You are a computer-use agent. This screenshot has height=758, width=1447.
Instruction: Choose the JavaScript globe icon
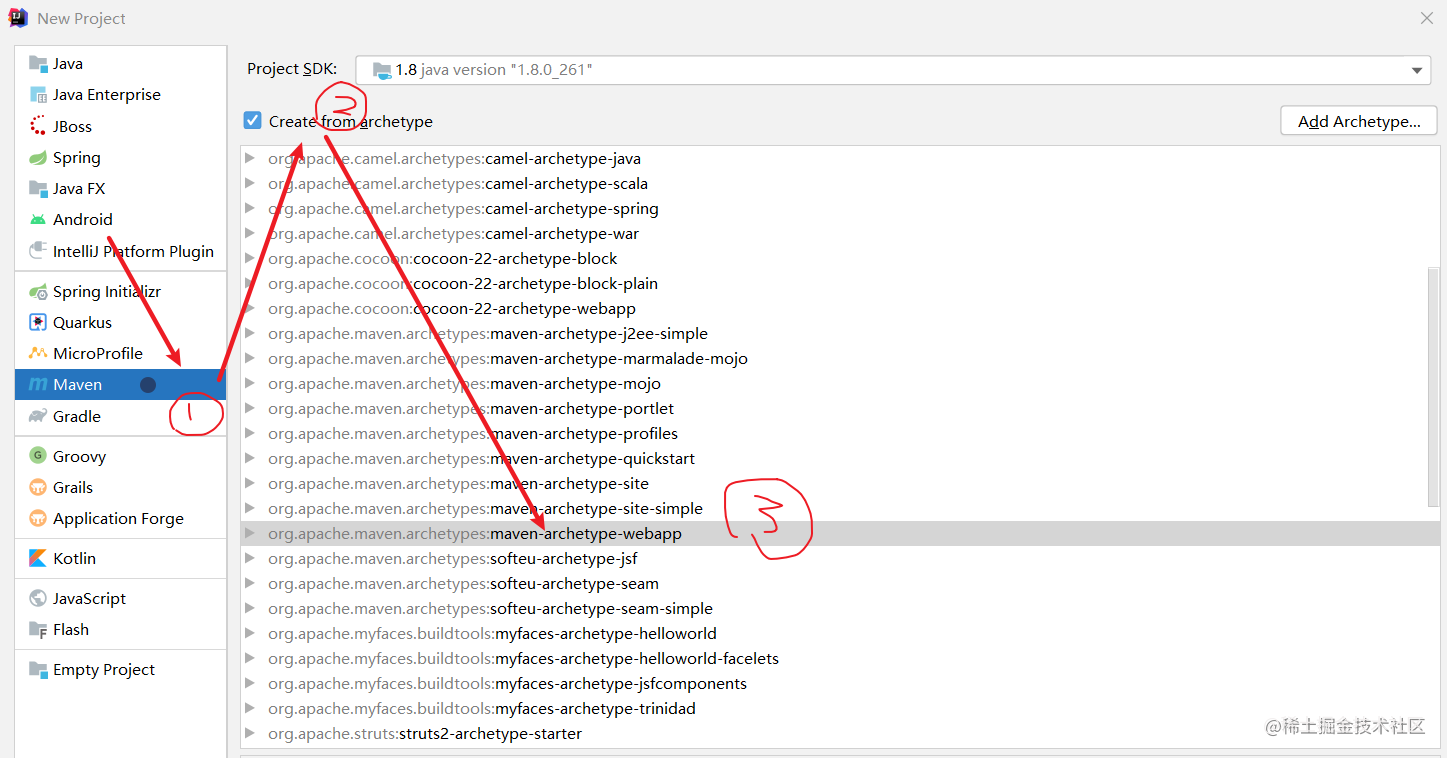(x=38, y=599)
